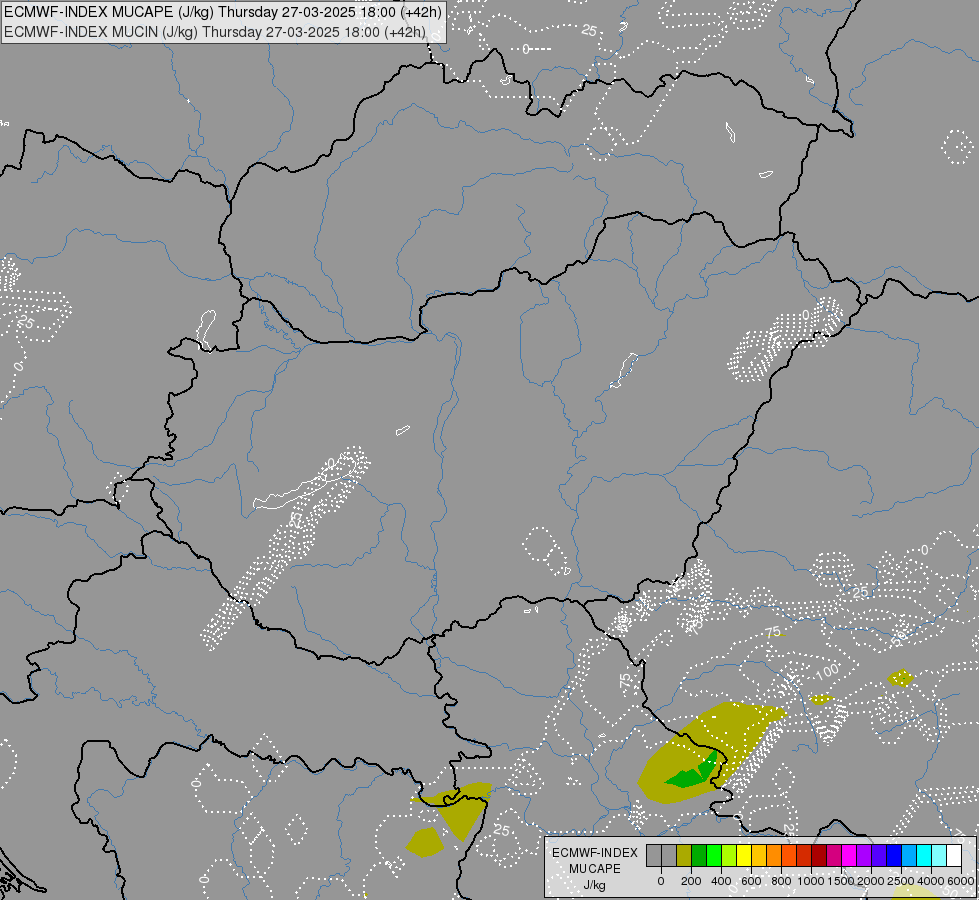Click the MUCAPE label in the legend
The image size is (979, 900).
pyautogui.click(x=595, y=869)
